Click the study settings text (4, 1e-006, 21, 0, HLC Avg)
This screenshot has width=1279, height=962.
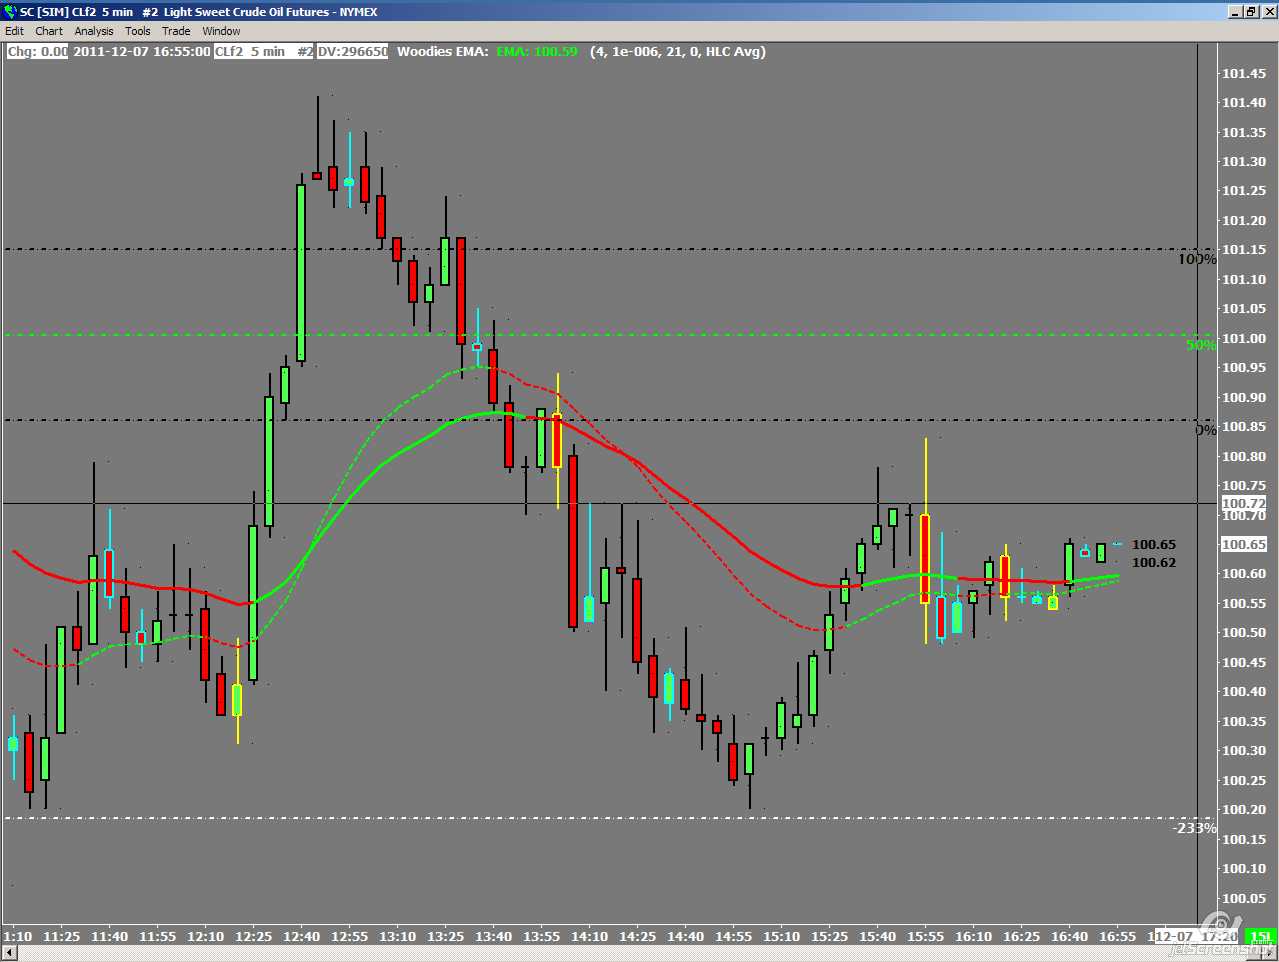678,52
